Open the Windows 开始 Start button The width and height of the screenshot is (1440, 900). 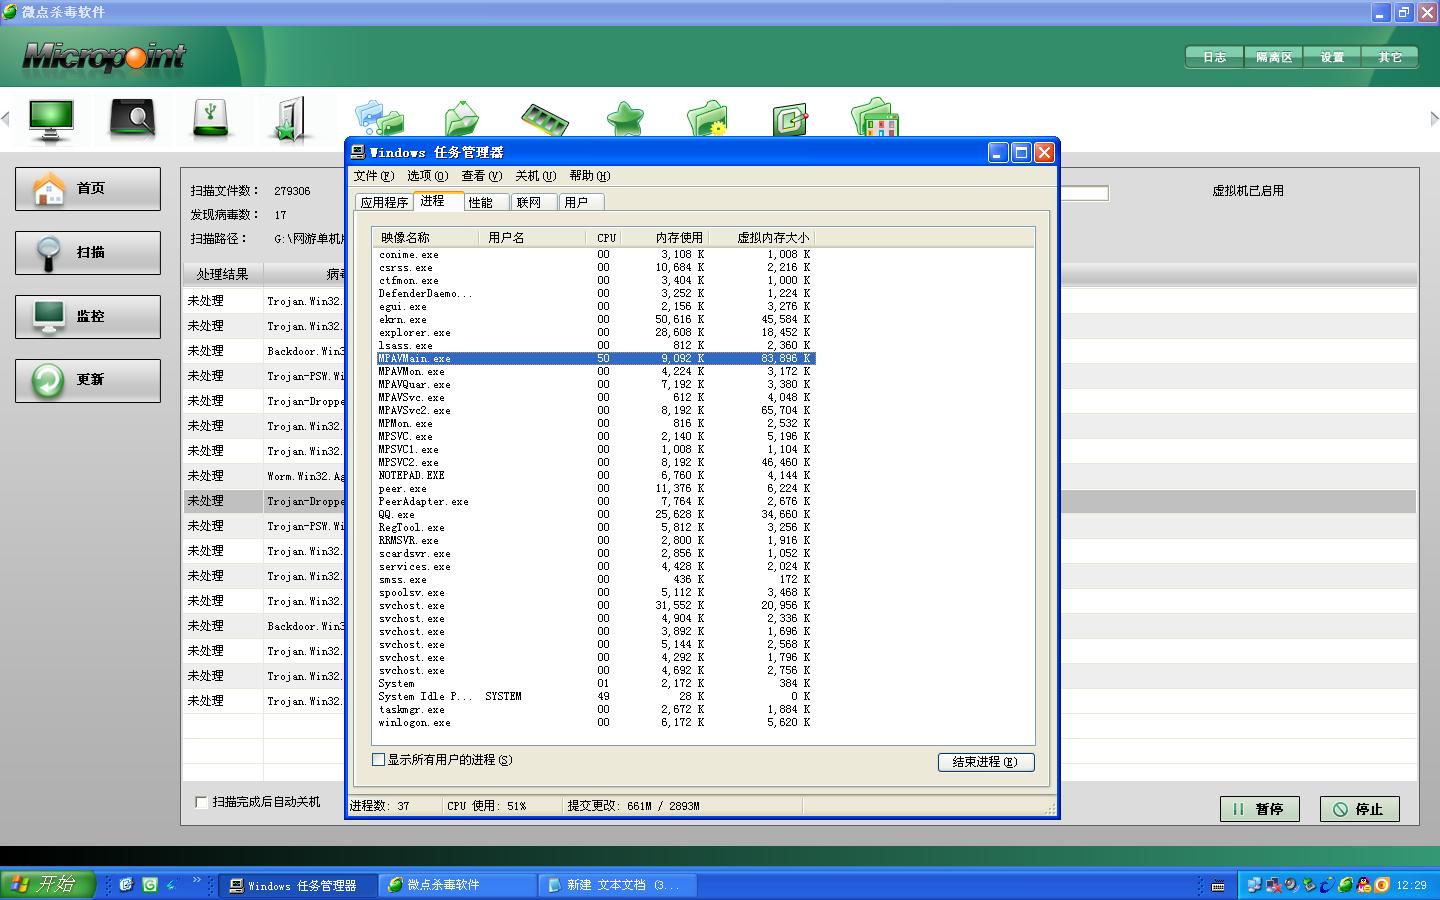47,884
